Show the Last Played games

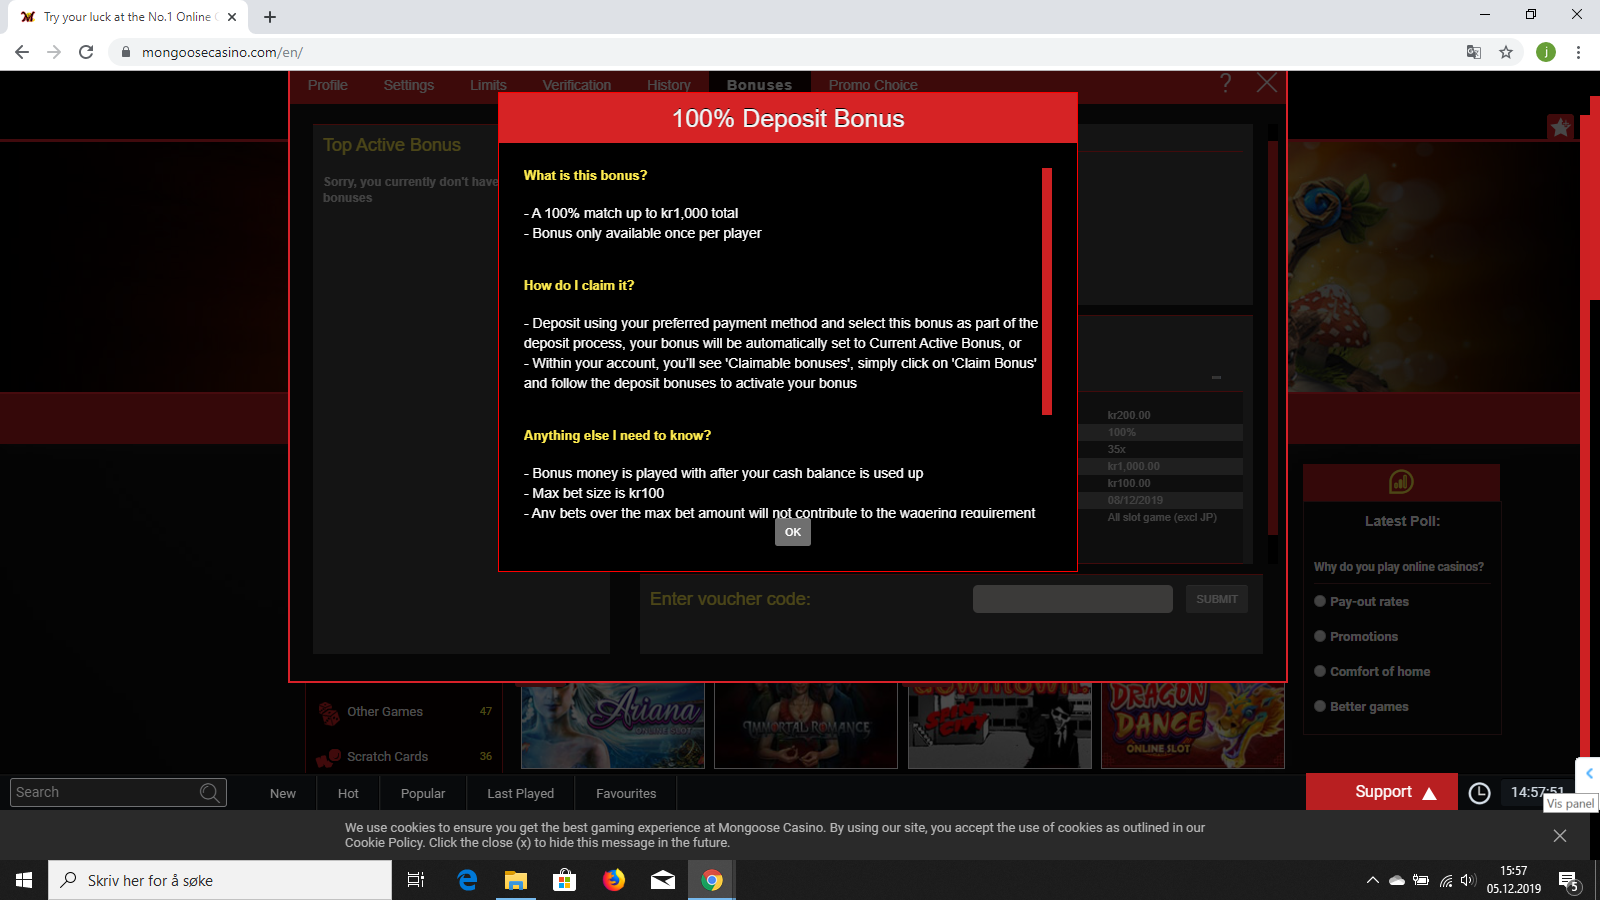click(520, 793)
